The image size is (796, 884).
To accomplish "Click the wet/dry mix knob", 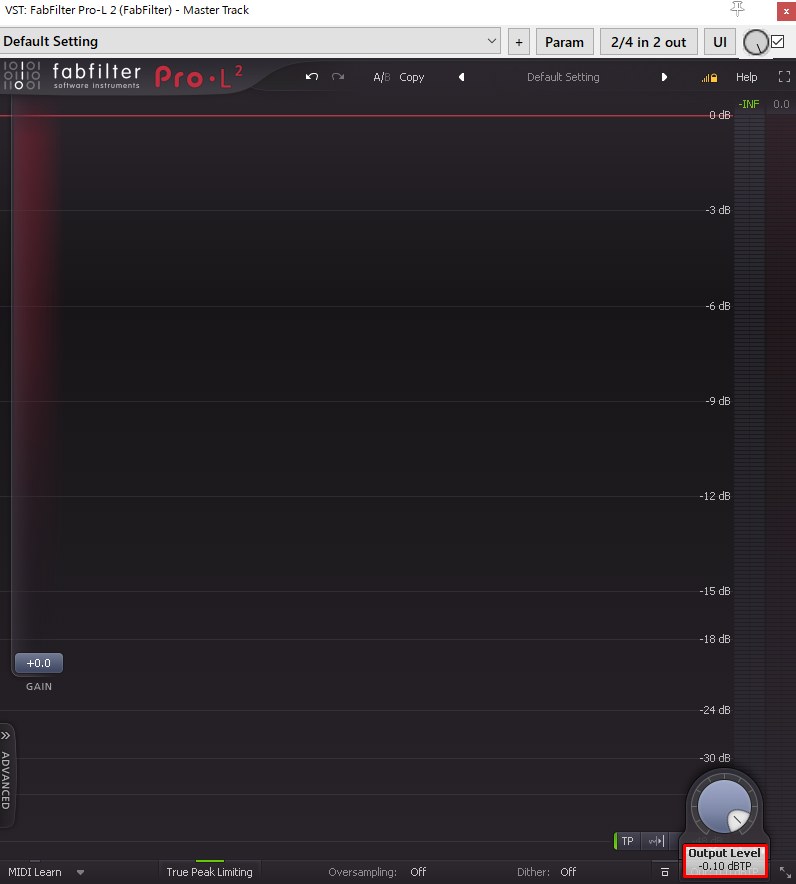I will [755, 42].
